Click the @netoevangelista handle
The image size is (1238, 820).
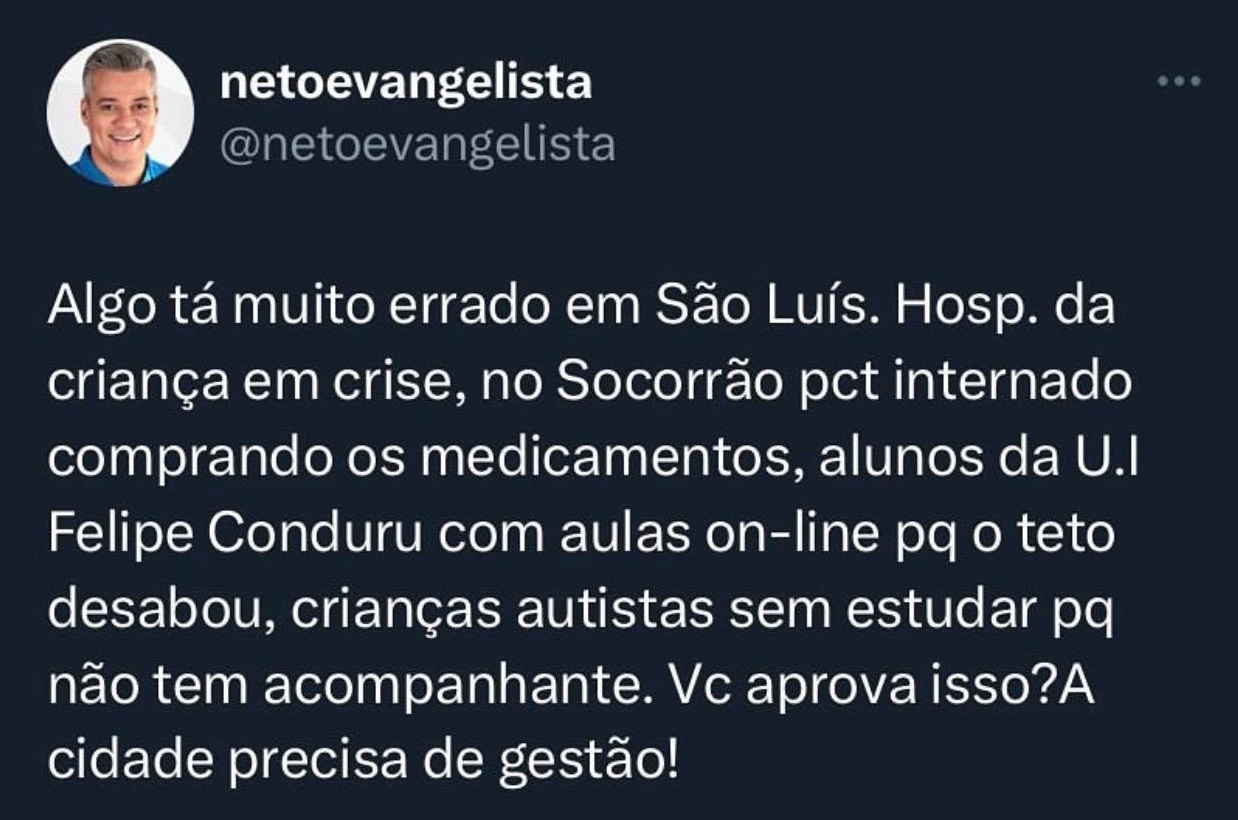[416, 146]
